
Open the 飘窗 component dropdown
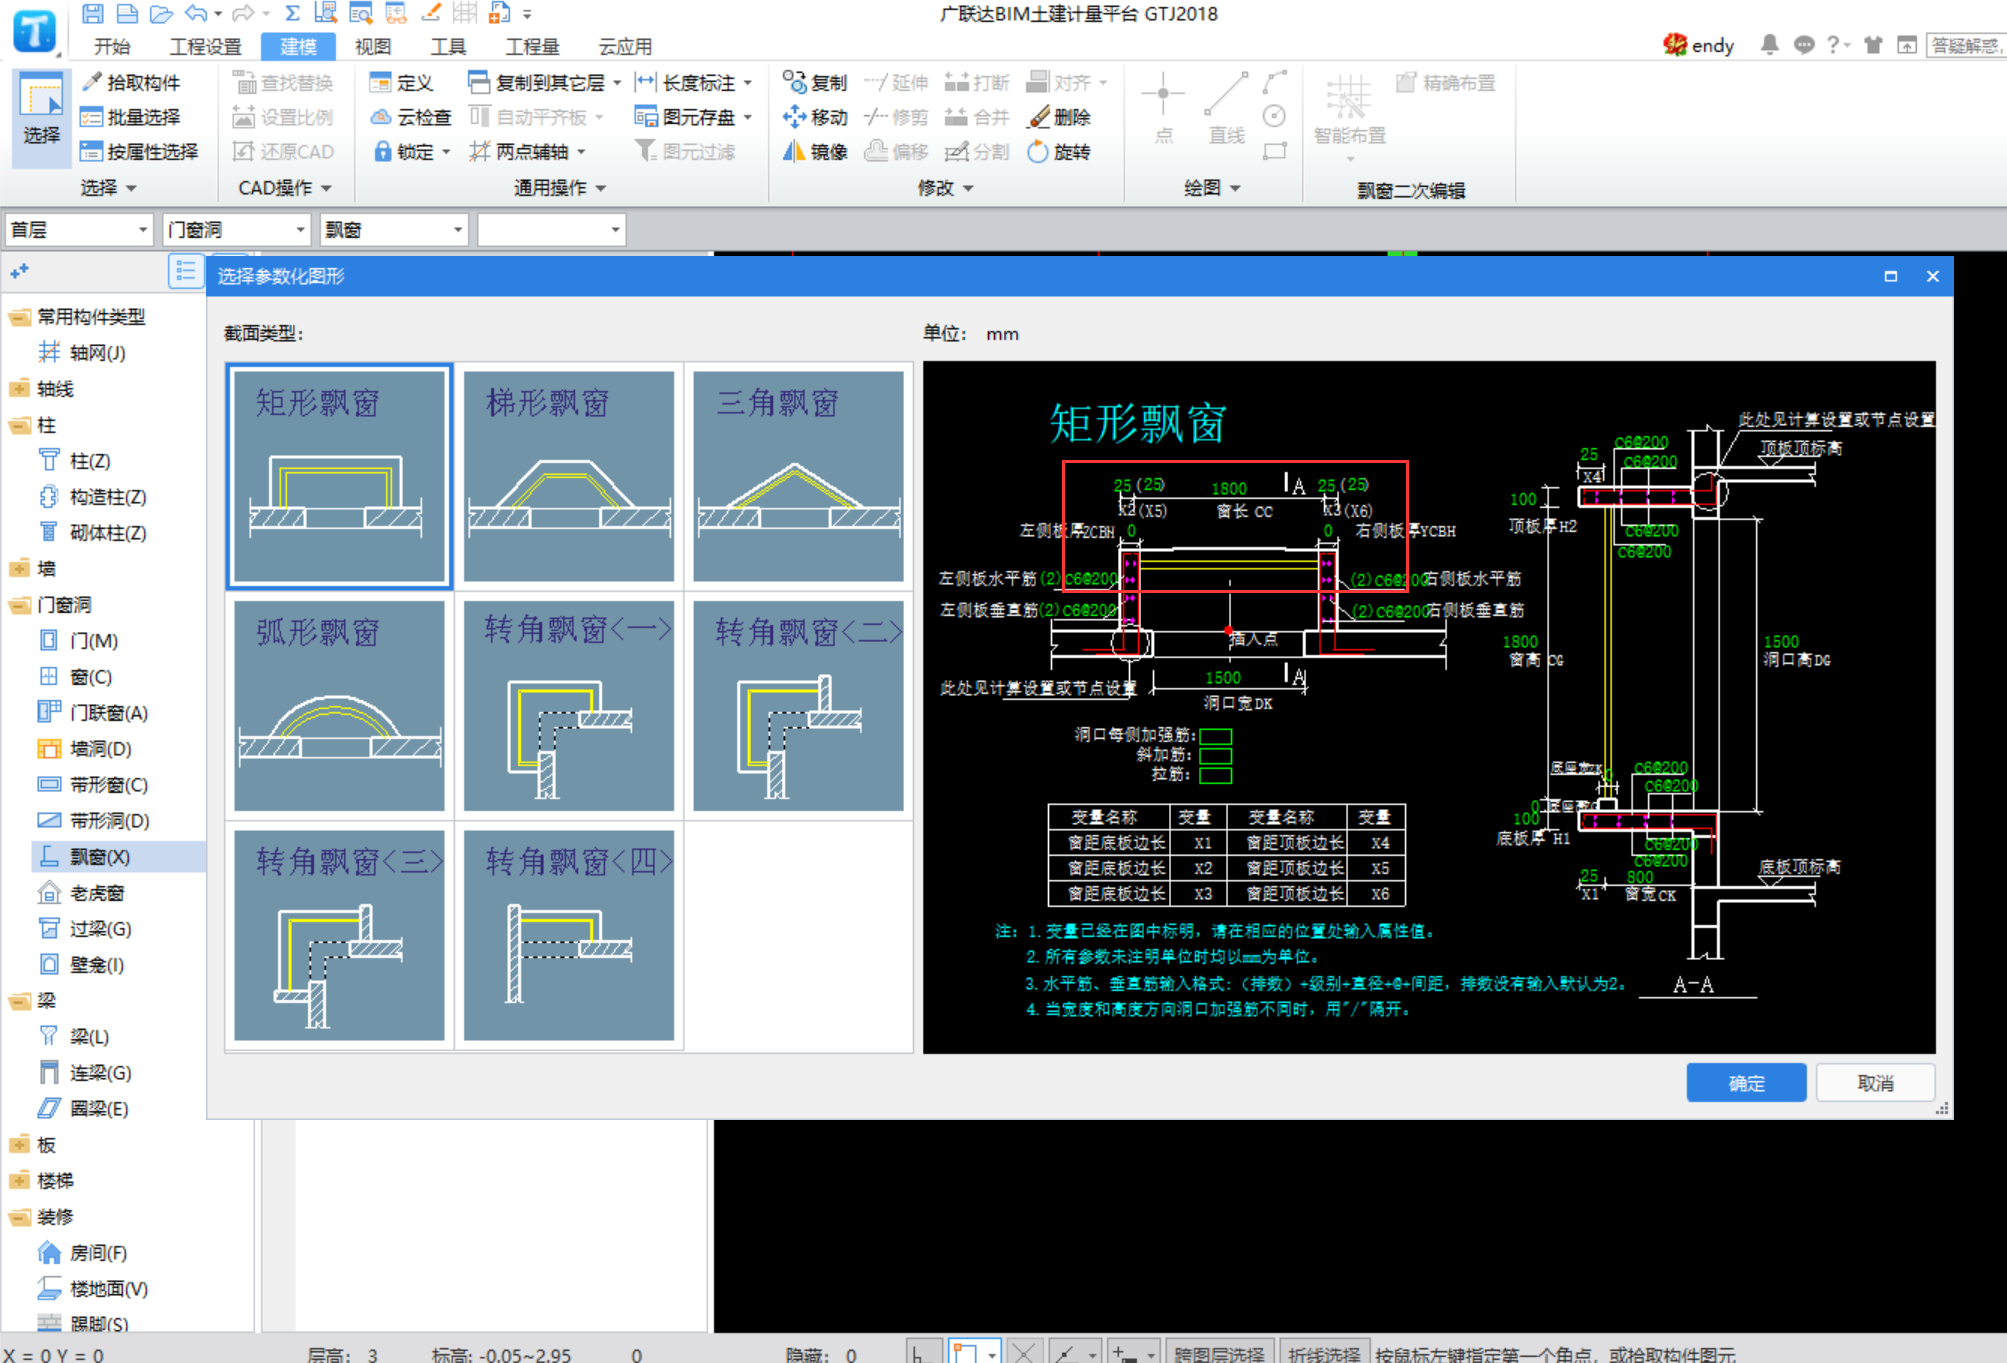click(394, 230)
